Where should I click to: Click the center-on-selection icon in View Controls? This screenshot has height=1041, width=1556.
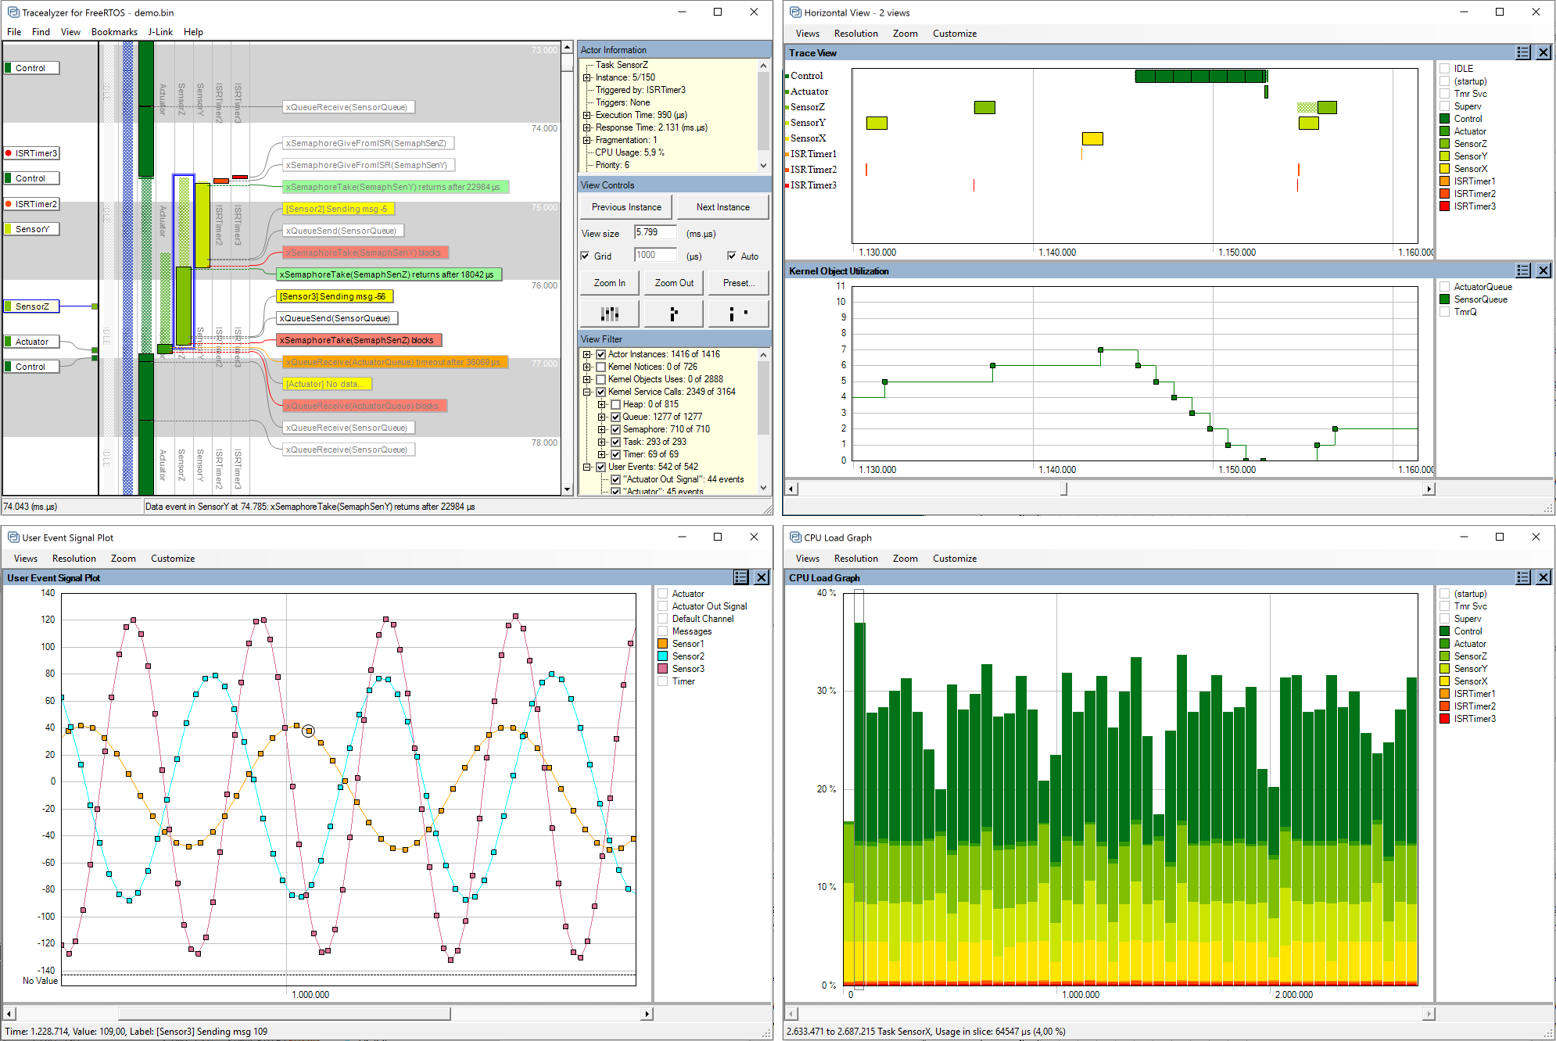pyautogui.click(x=673, y=313)
